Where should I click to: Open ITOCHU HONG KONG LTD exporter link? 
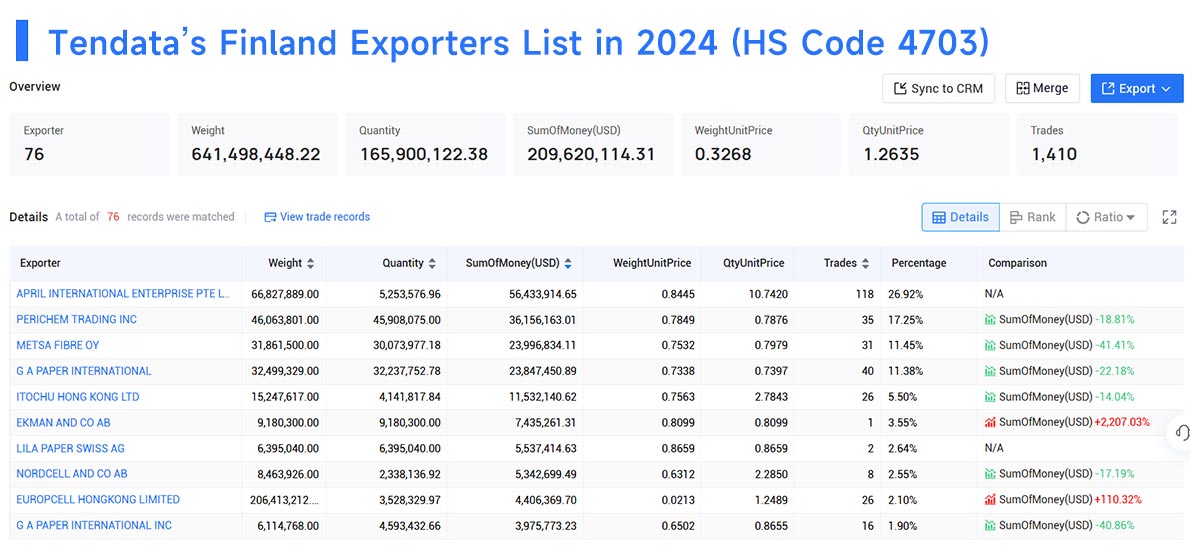[x=77, y=397]
